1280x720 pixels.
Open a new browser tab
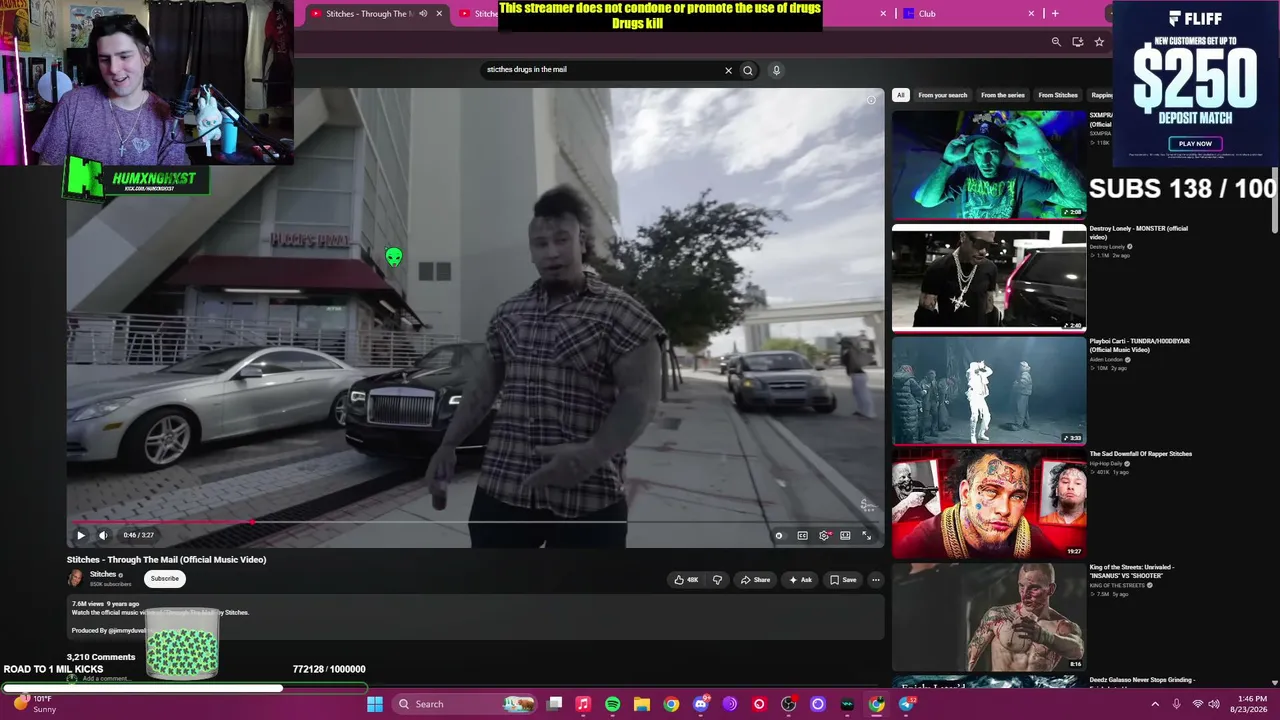pyautogui.click(x=1054, y=14)
